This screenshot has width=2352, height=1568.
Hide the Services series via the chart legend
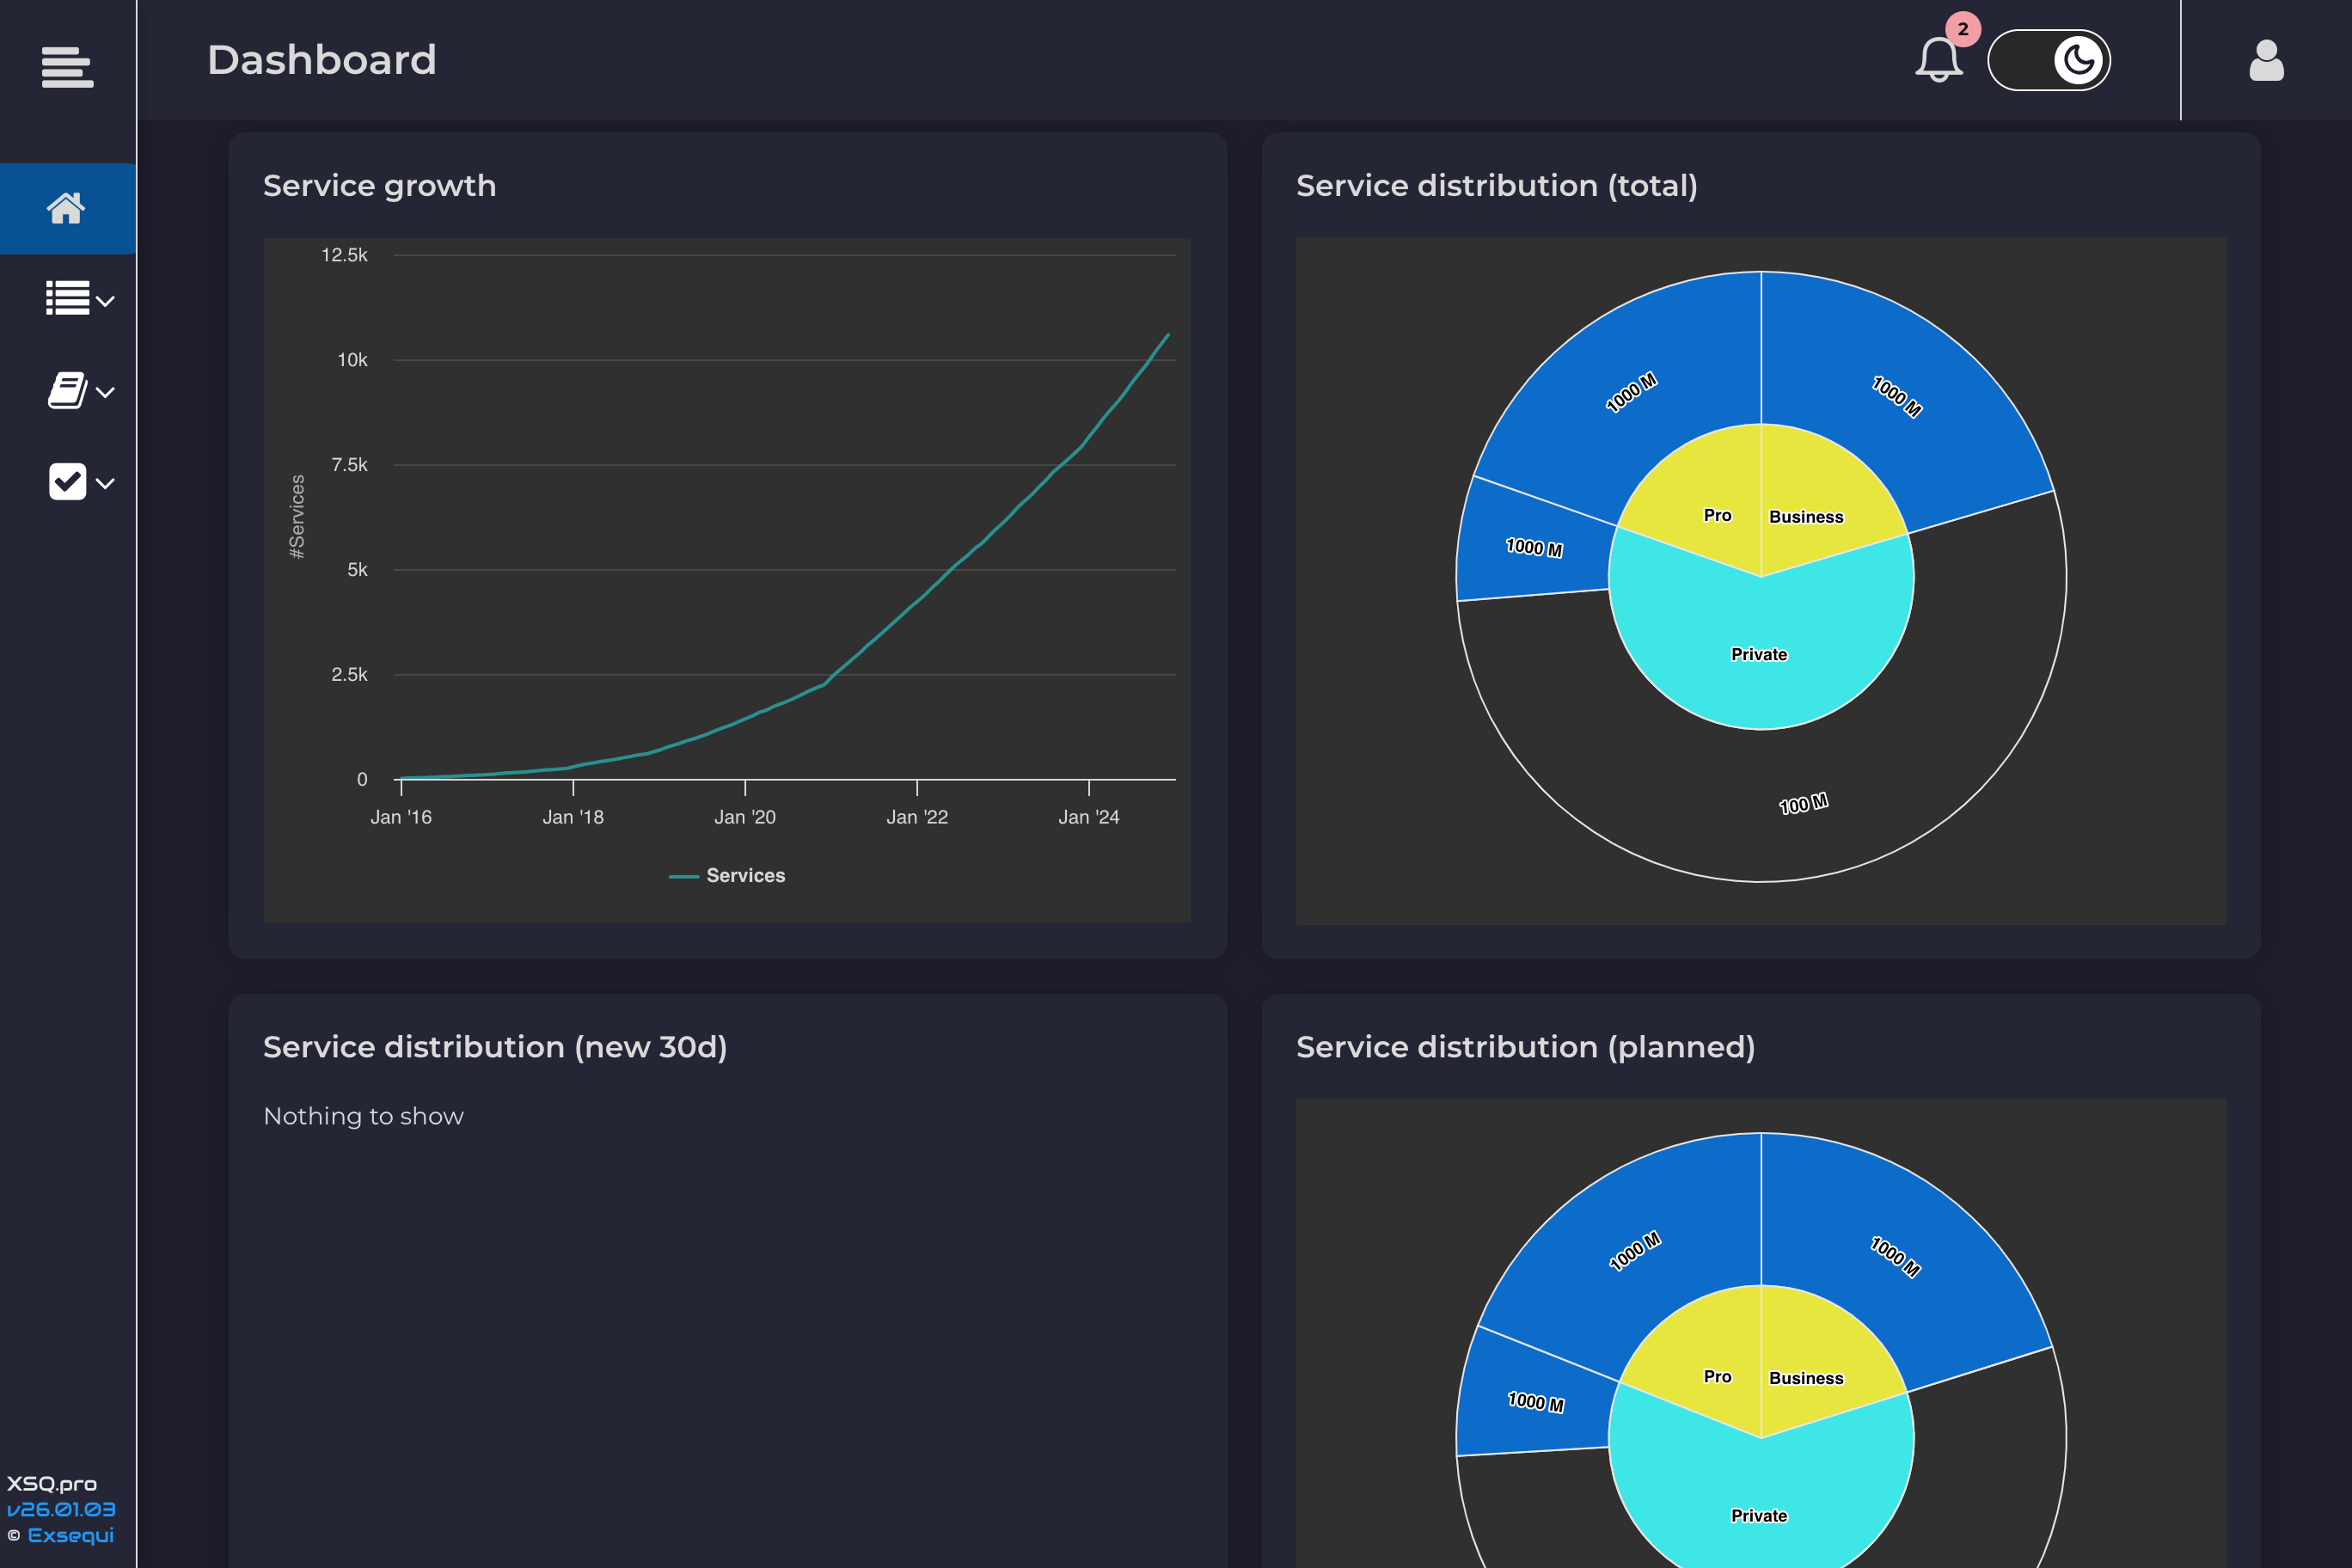[727, 875]
